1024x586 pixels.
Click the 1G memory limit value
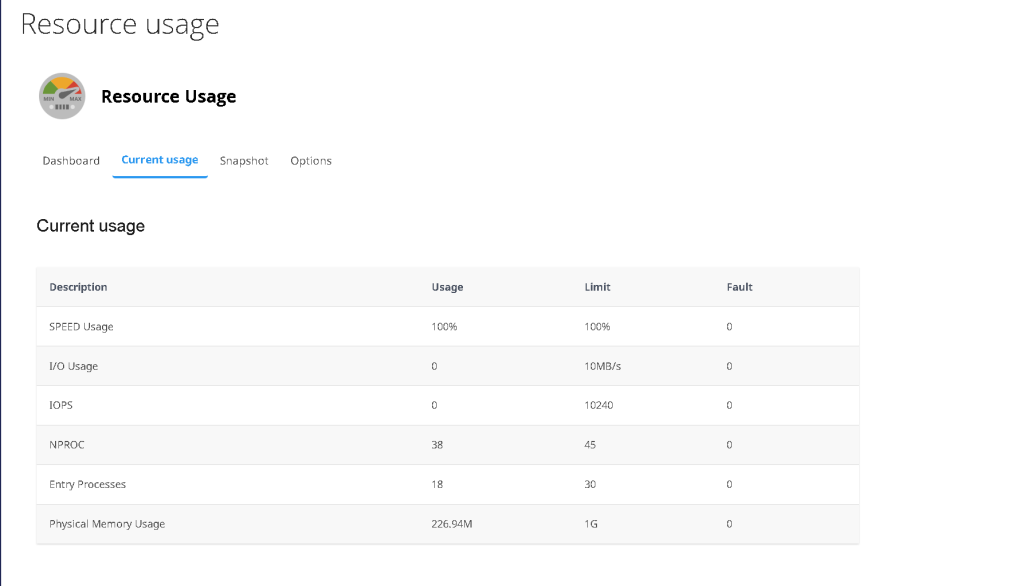click(x=590, y=524)
